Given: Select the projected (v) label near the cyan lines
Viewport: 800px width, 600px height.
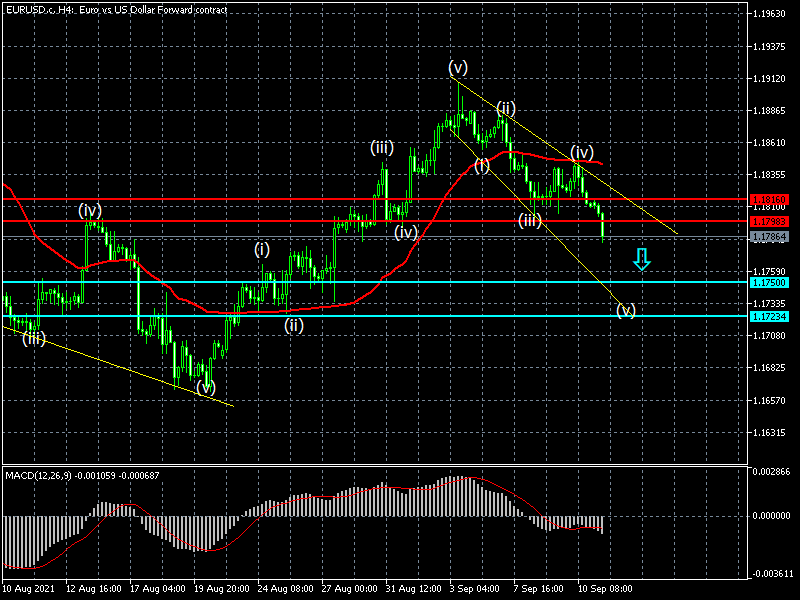Looking at the screenshot, I should (626, 309).
